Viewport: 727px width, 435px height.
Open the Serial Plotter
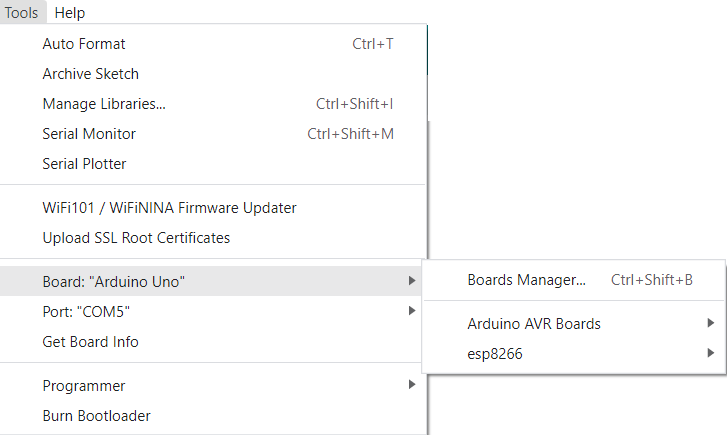pyautogui.click(x=84, y=164)
